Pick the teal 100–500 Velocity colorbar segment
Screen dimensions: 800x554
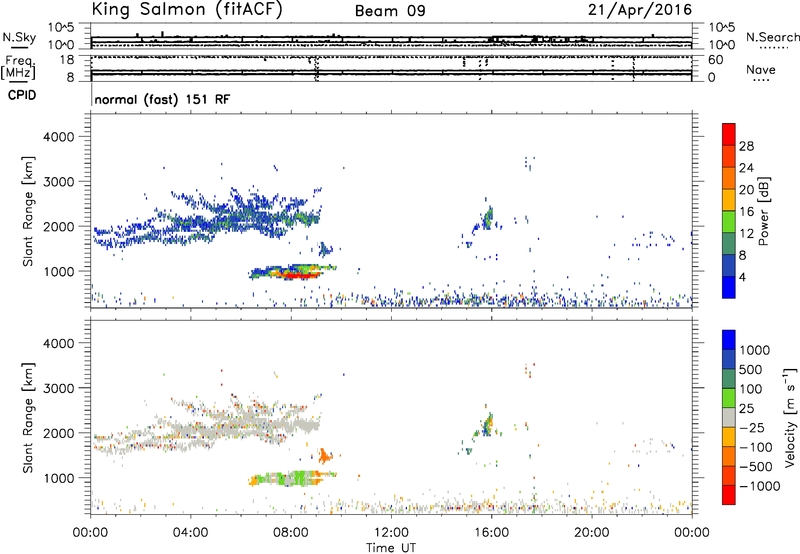(x=729, y=379)
